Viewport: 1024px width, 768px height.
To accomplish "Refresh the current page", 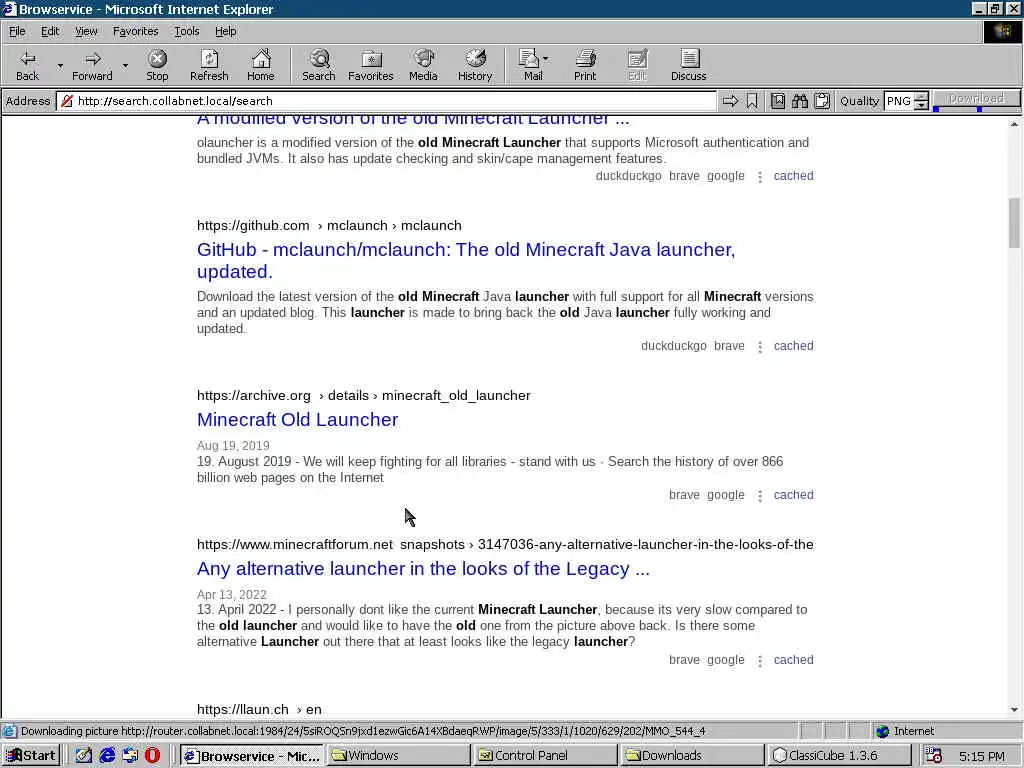I will tap(209, 65).
